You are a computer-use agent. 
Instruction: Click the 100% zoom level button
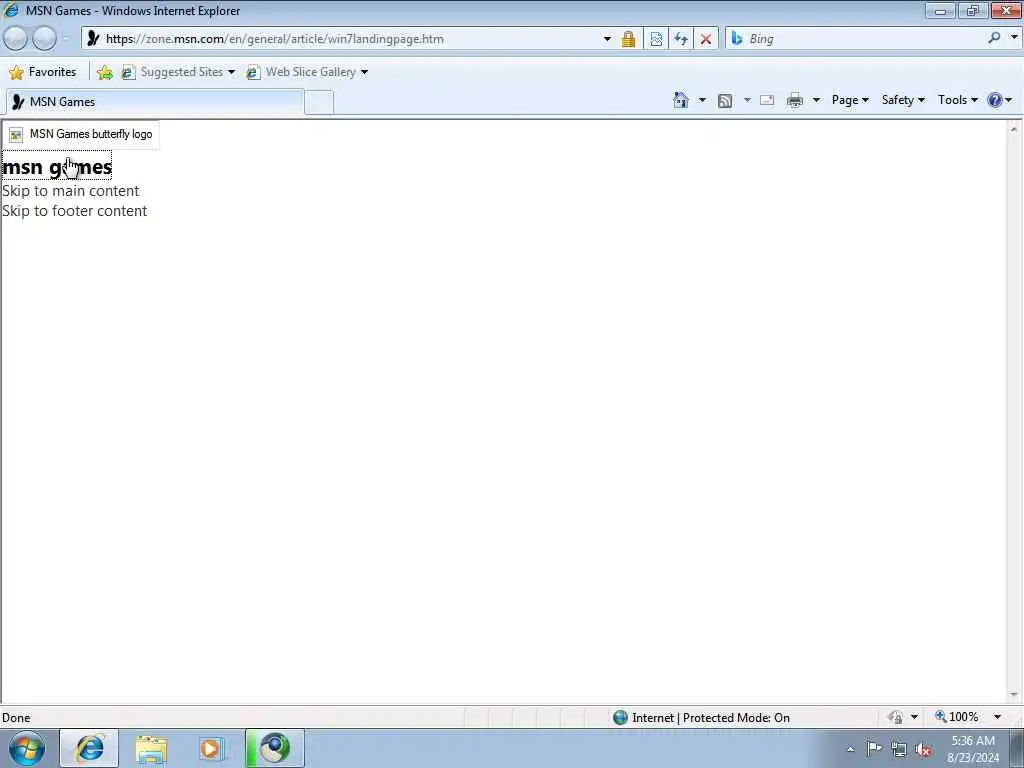(x=957, y=717)
